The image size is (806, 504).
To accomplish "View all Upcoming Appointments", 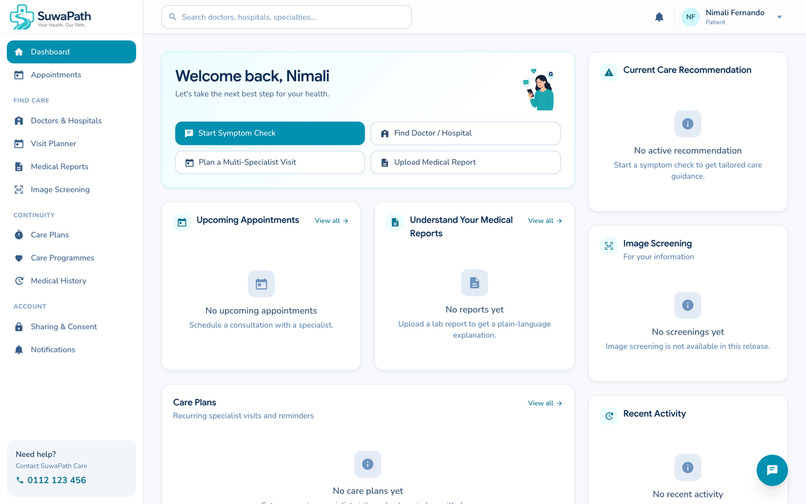I will (332, 221).
